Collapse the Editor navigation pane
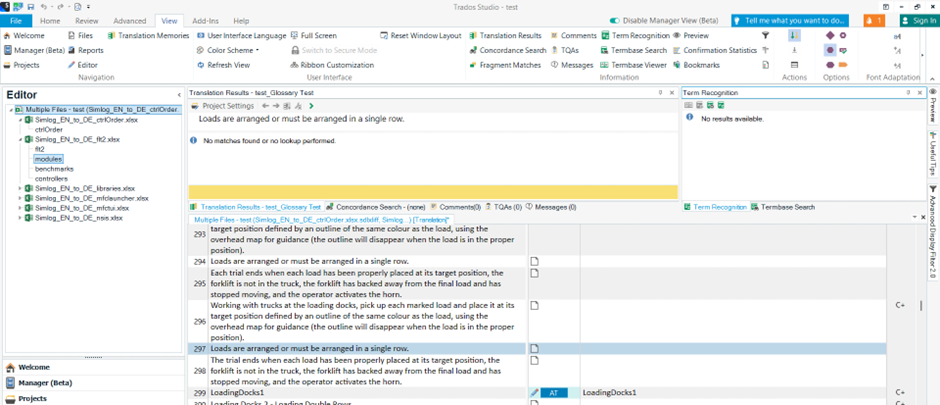Viewport: 940px width, 405px height. pos(179,95)
